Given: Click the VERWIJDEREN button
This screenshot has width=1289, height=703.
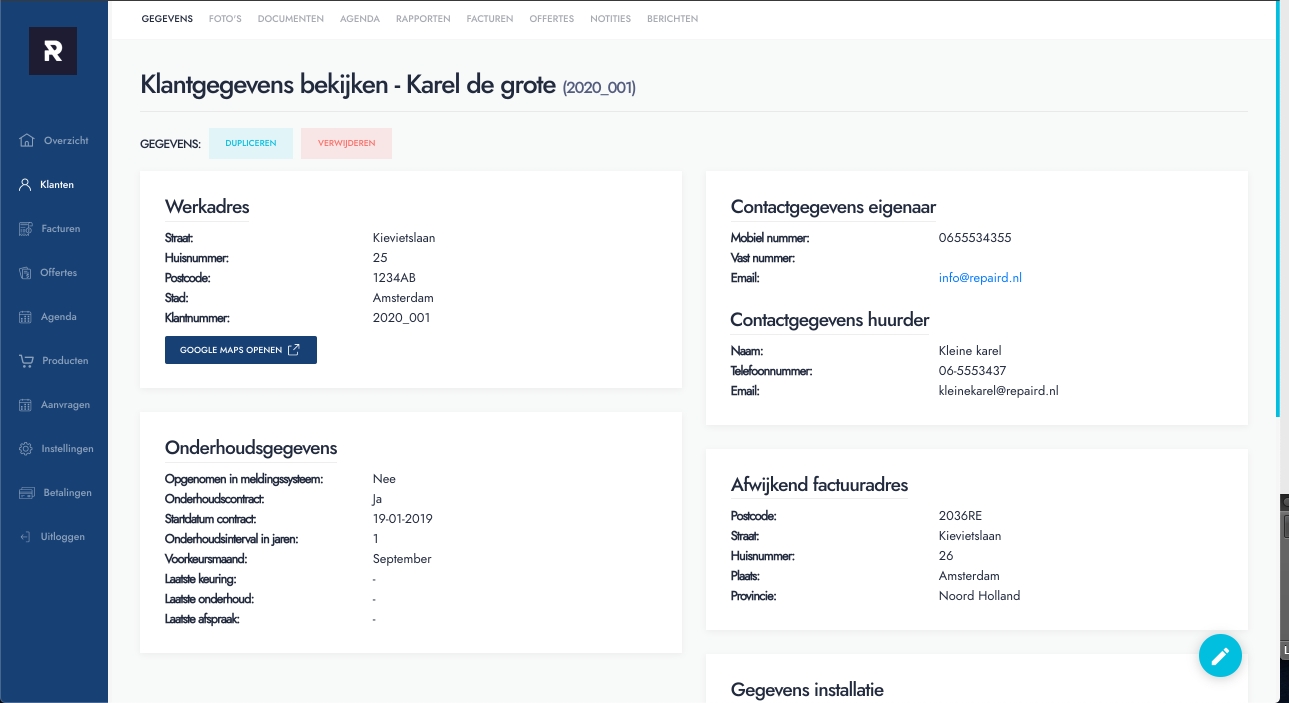Looking at the screenshot, I should point(346,143).
